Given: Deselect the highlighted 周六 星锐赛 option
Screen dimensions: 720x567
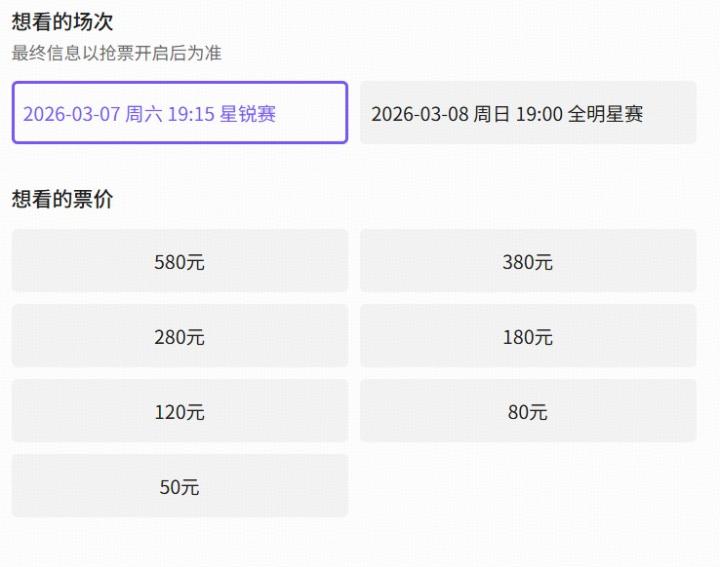Looking at the screenshot, I should [x=180, y=113].
